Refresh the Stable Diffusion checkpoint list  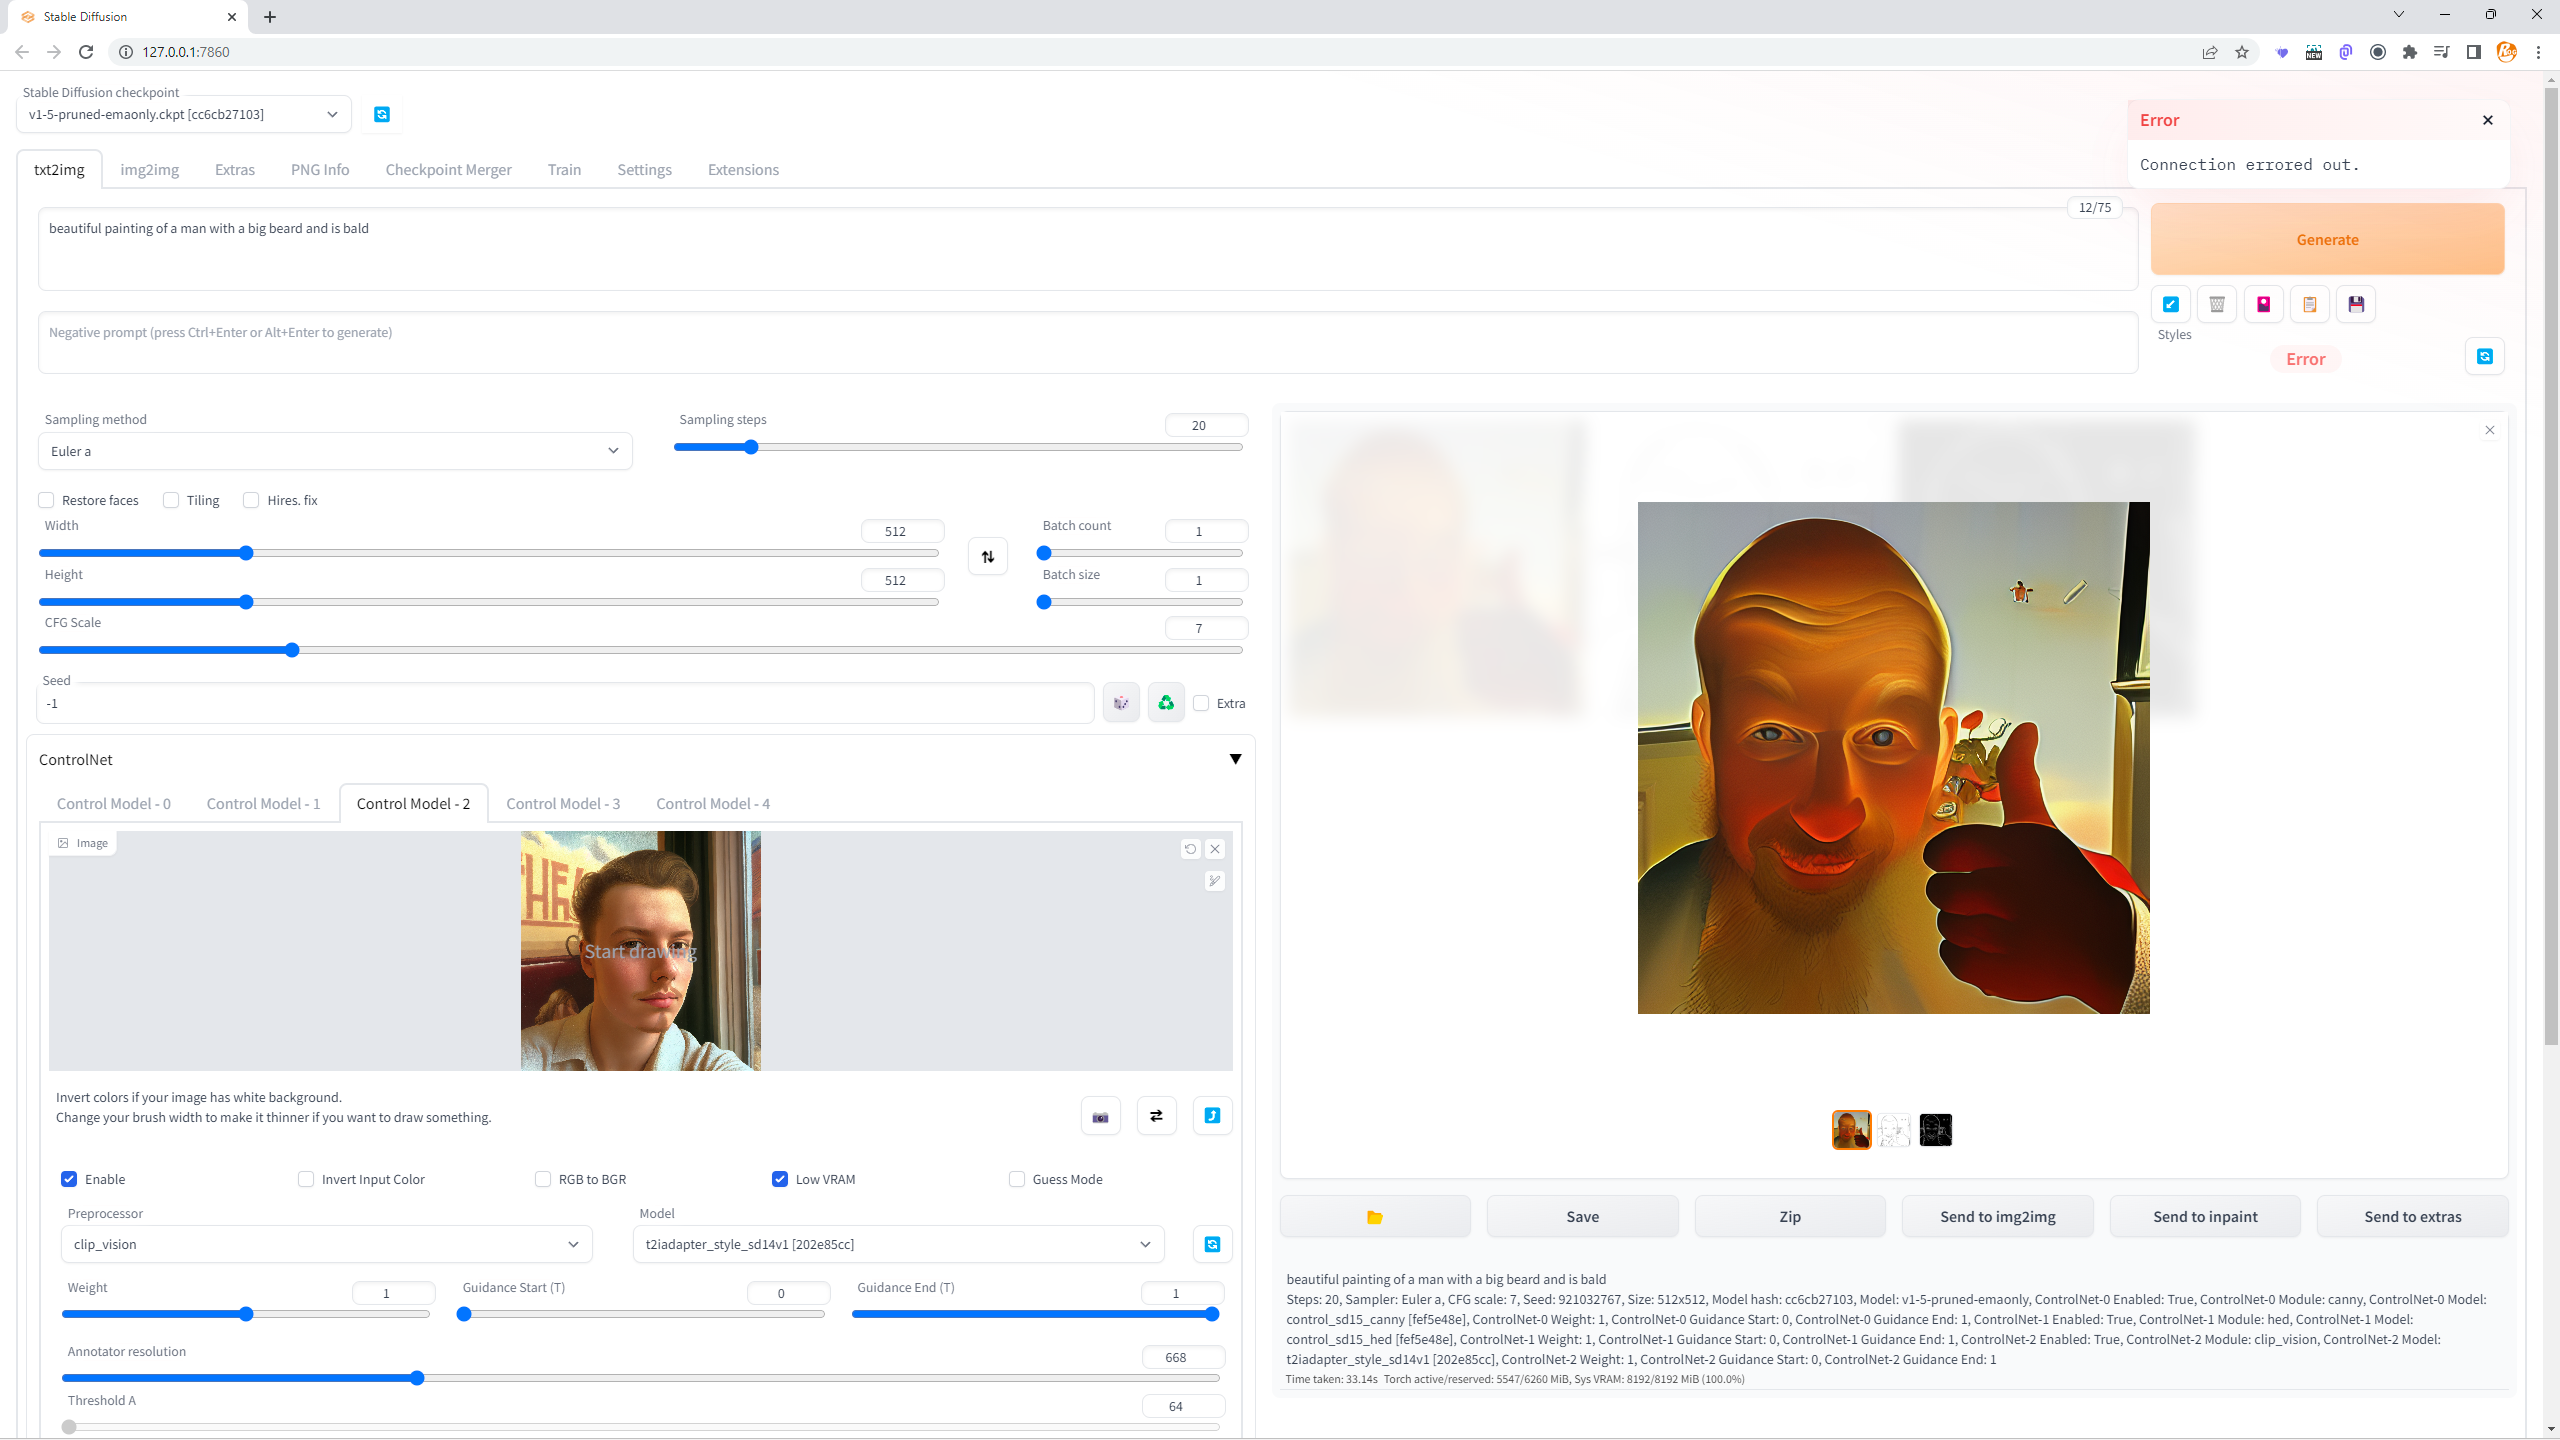(x=382, y=114)
